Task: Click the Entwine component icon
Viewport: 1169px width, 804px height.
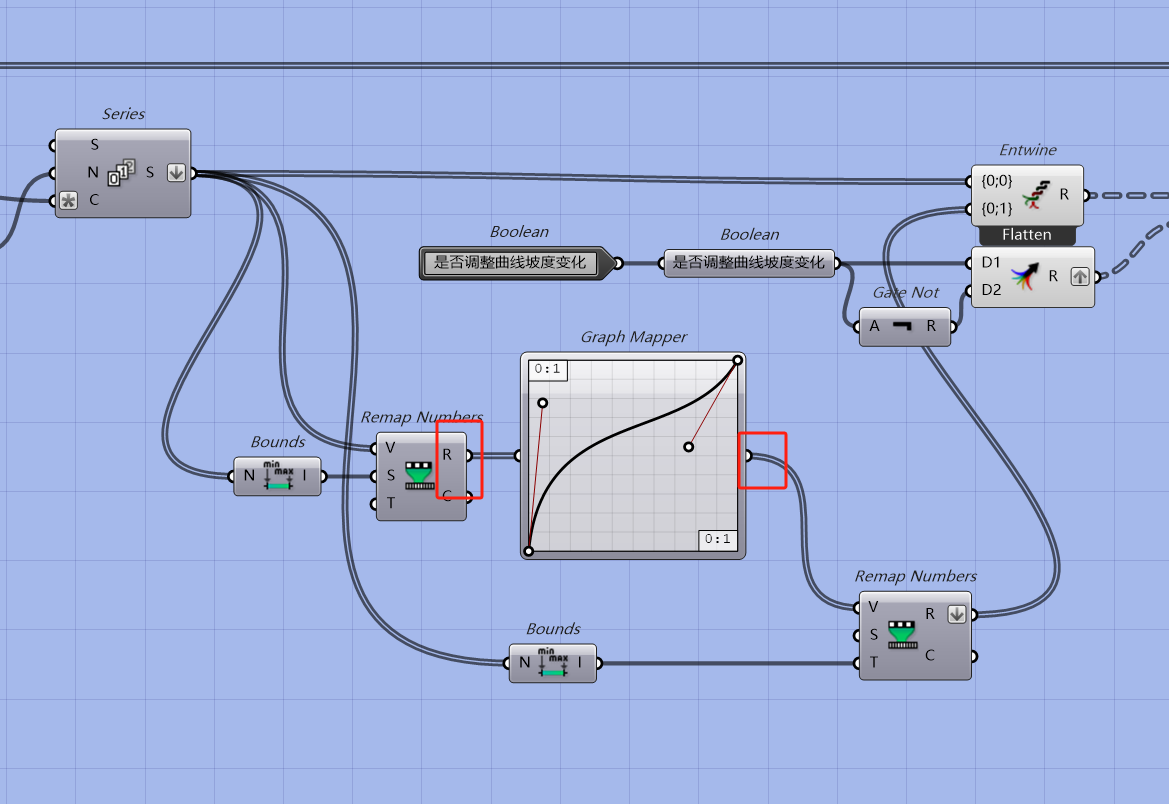Action: pos(1036,194)
